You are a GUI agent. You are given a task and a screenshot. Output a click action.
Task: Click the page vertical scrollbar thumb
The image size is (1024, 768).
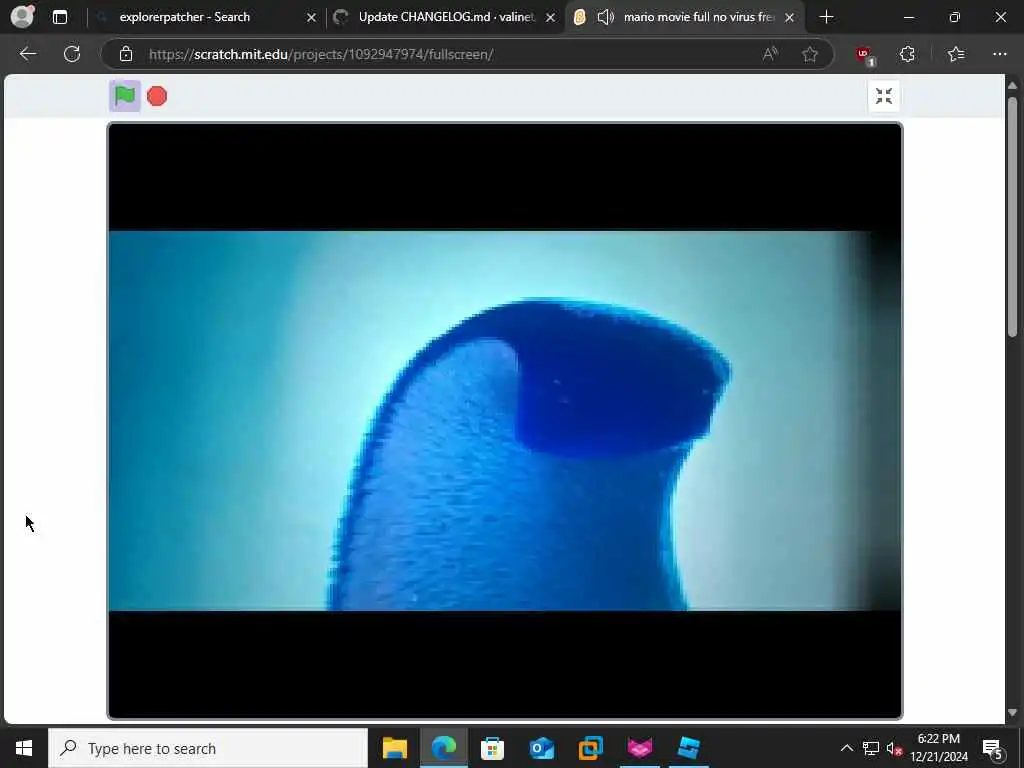1012,217
